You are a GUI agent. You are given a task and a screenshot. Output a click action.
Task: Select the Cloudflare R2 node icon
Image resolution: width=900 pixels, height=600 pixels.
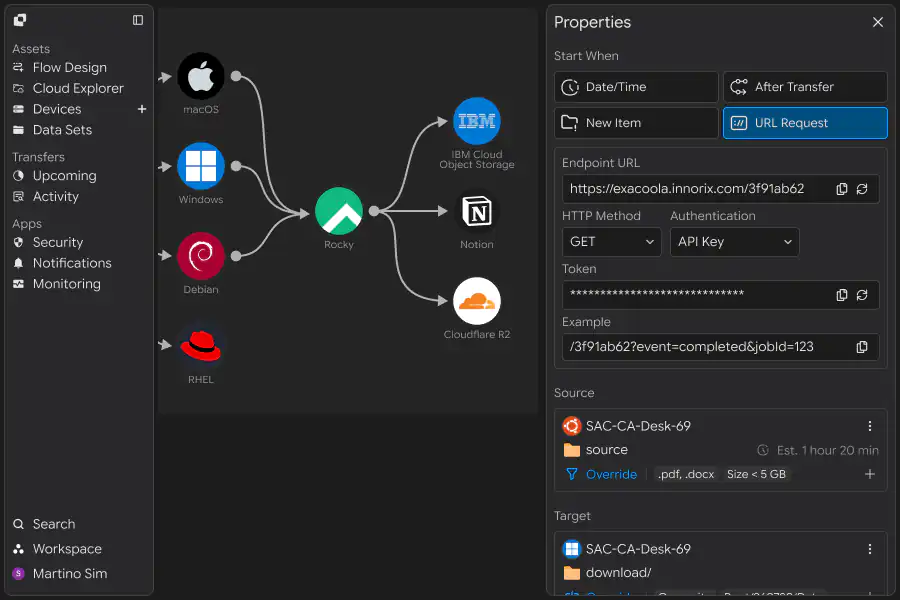476,301
